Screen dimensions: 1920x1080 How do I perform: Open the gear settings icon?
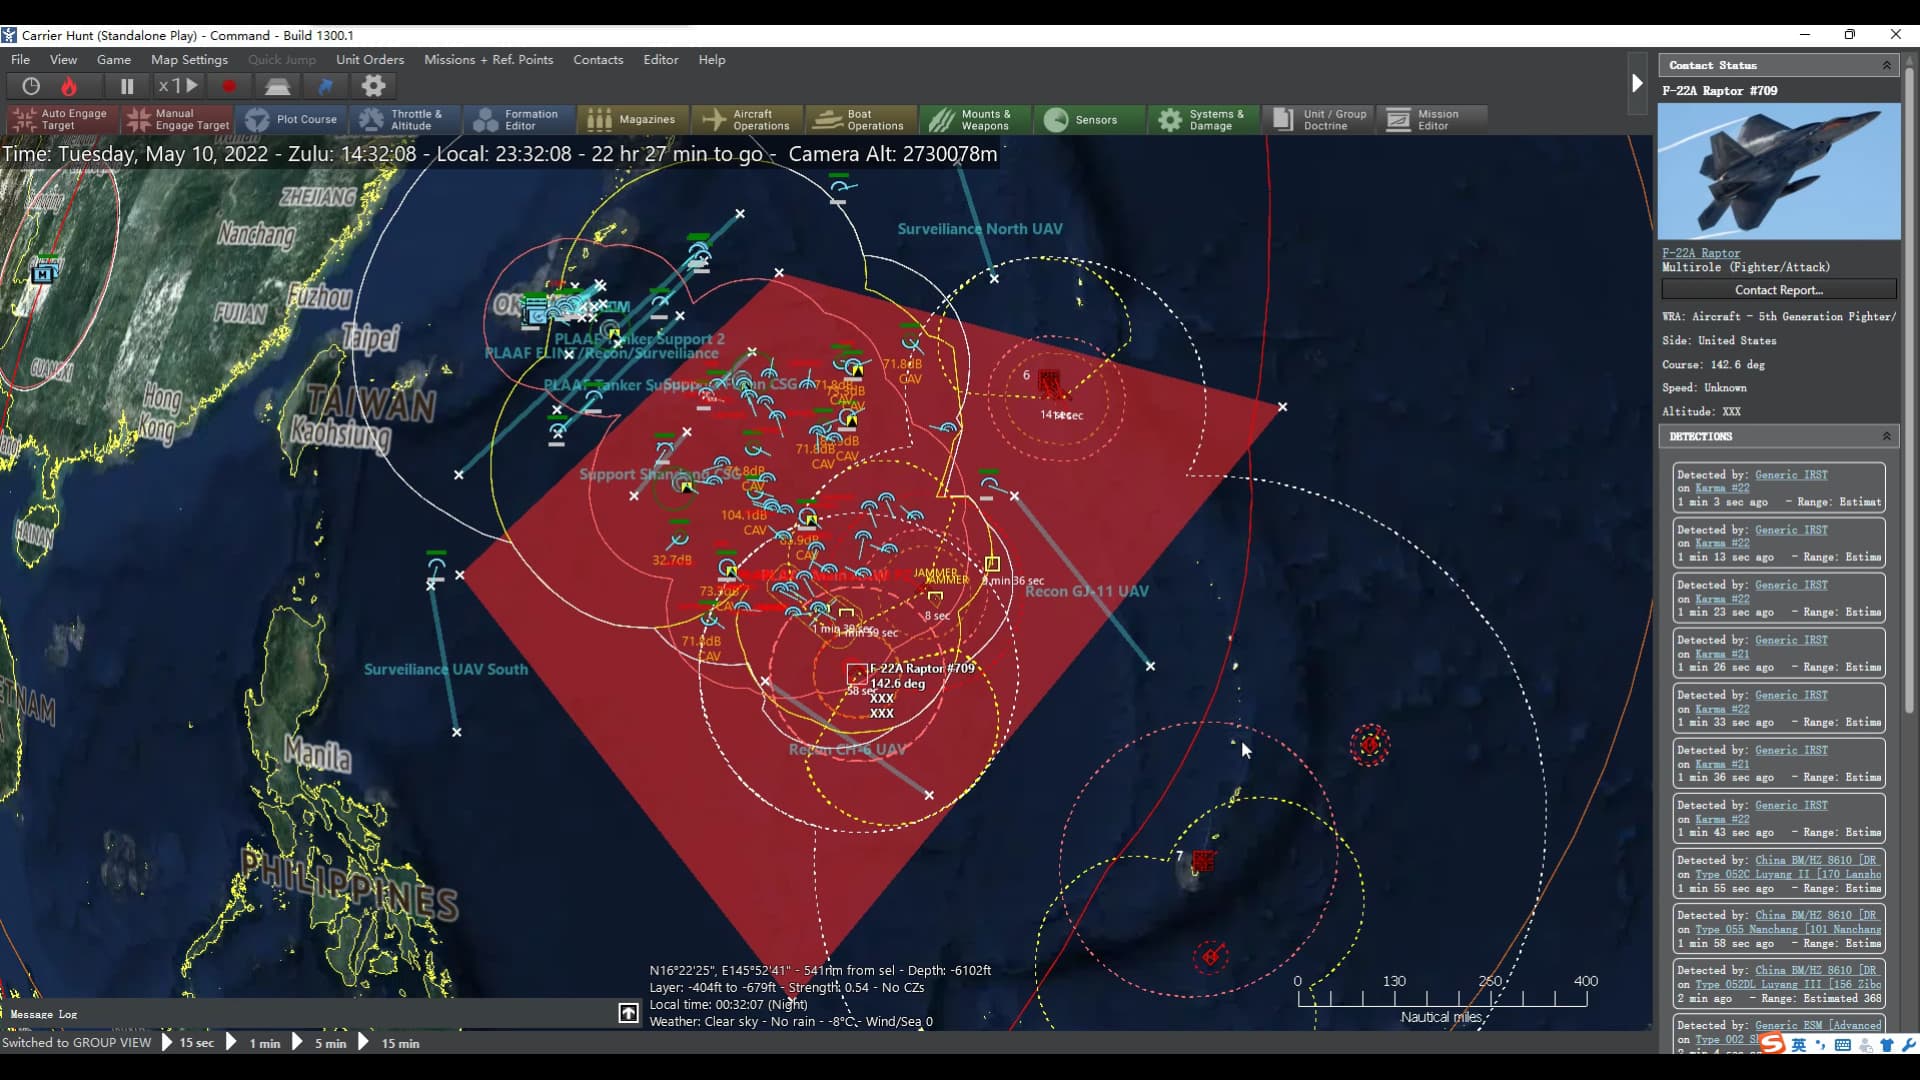coord(373,86)
